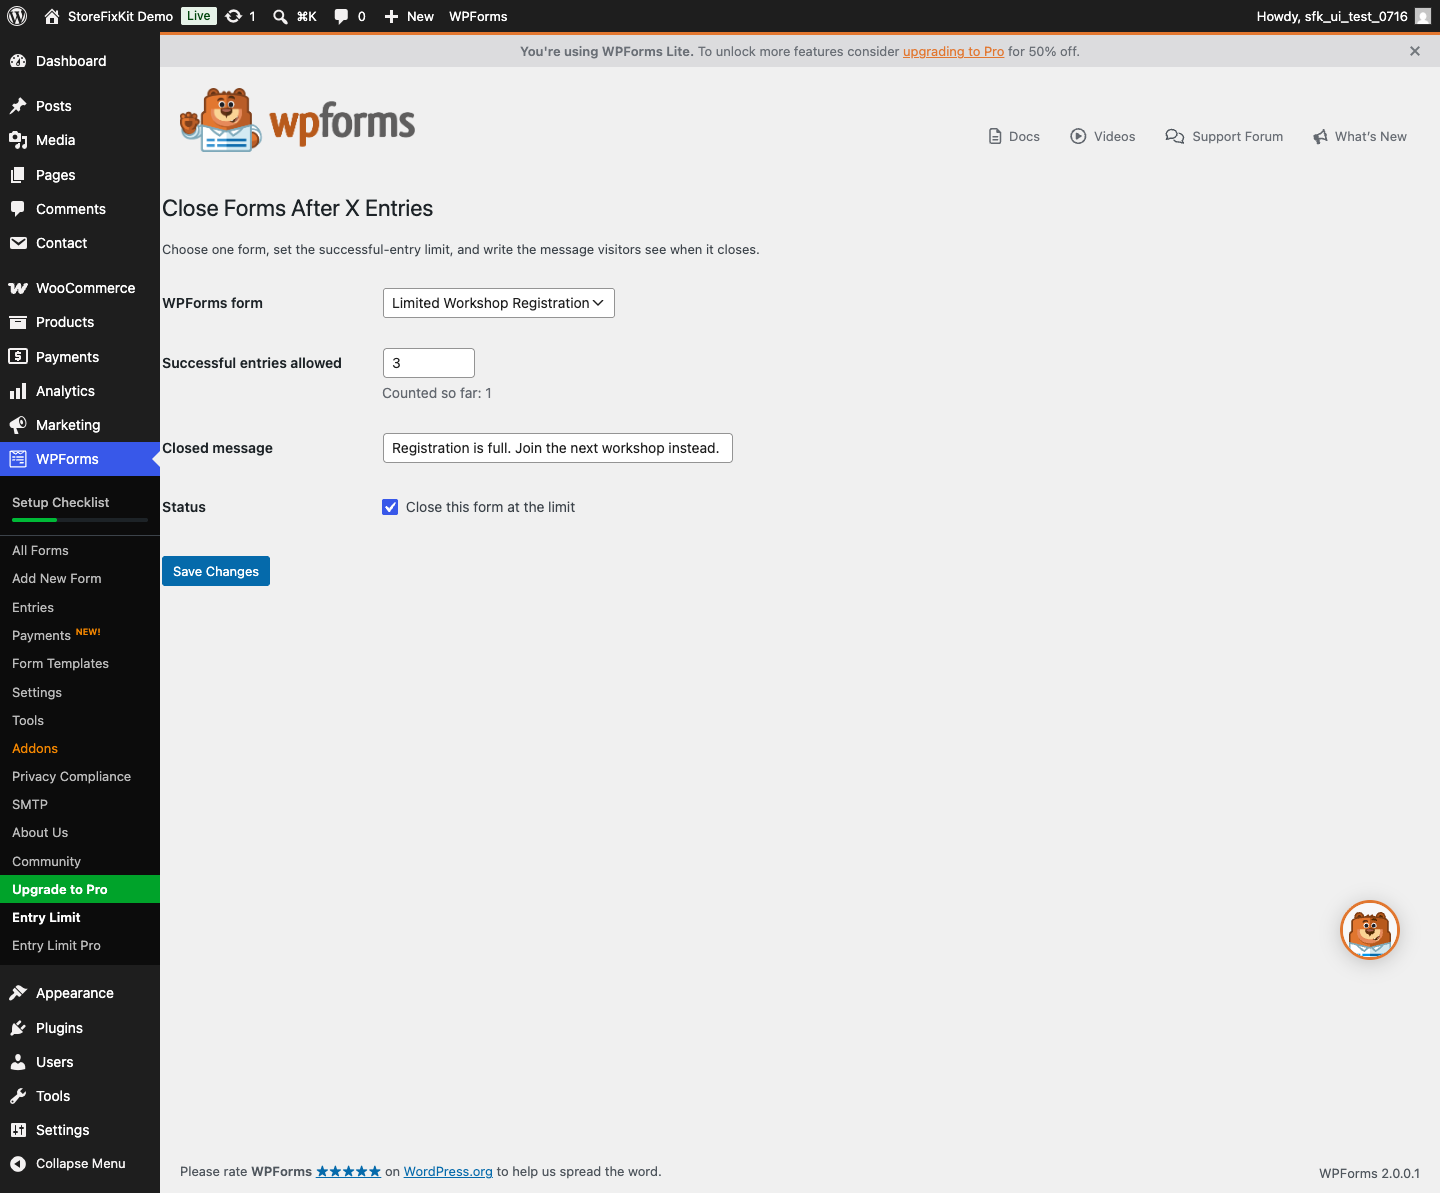Open SMTP submenu item
Image resolution: width=1440 pixels, height=1193 pixels.
coord(30,804)
